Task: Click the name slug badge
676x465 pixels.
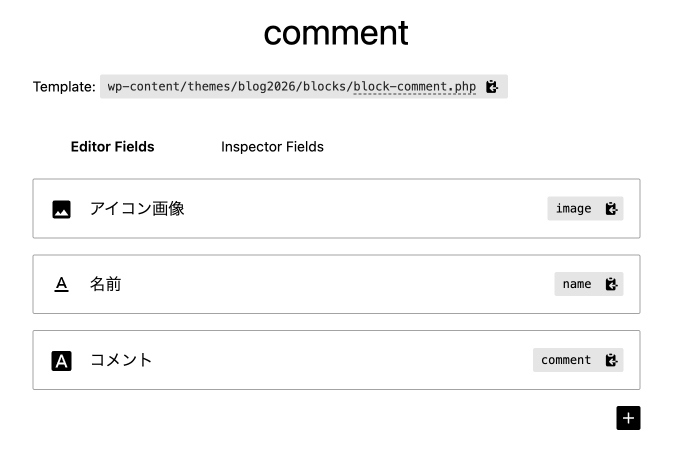Action: pyautogui.click(x=577, y=284)
